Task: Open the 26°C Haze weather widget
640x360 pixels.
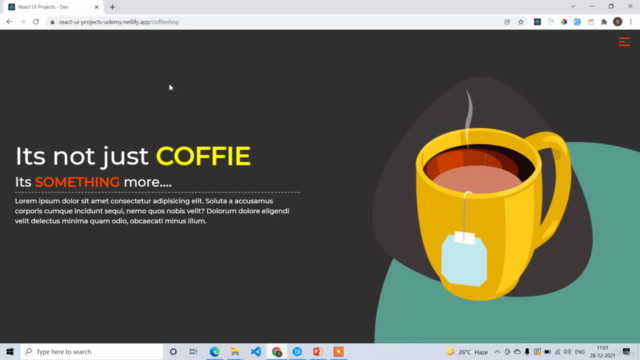Action: click(x=467, y=352)
